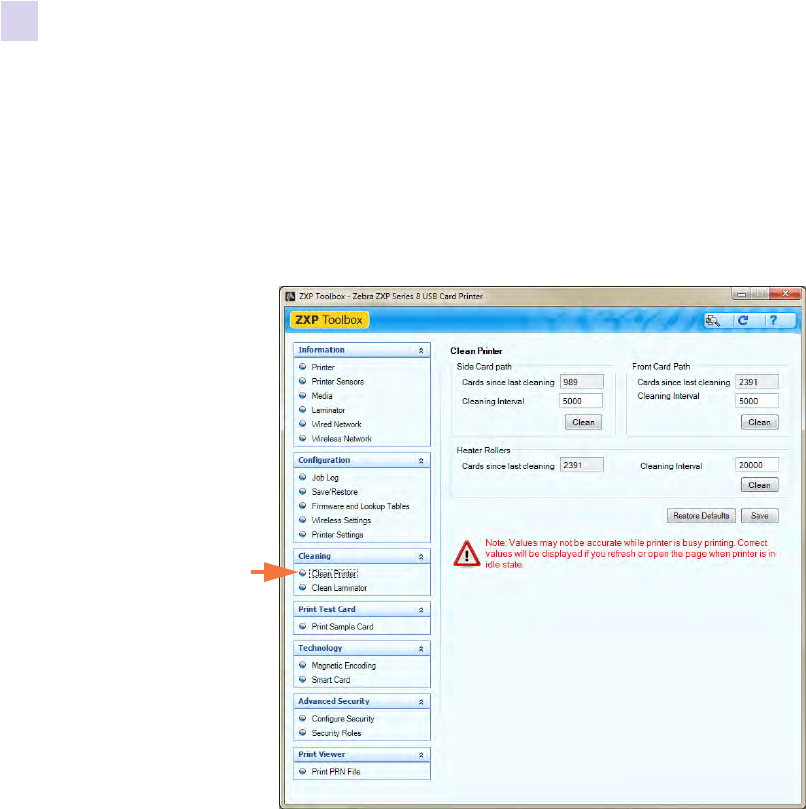
Task: Collapse the Advanced Security section chevron
Action: point(421,702)
